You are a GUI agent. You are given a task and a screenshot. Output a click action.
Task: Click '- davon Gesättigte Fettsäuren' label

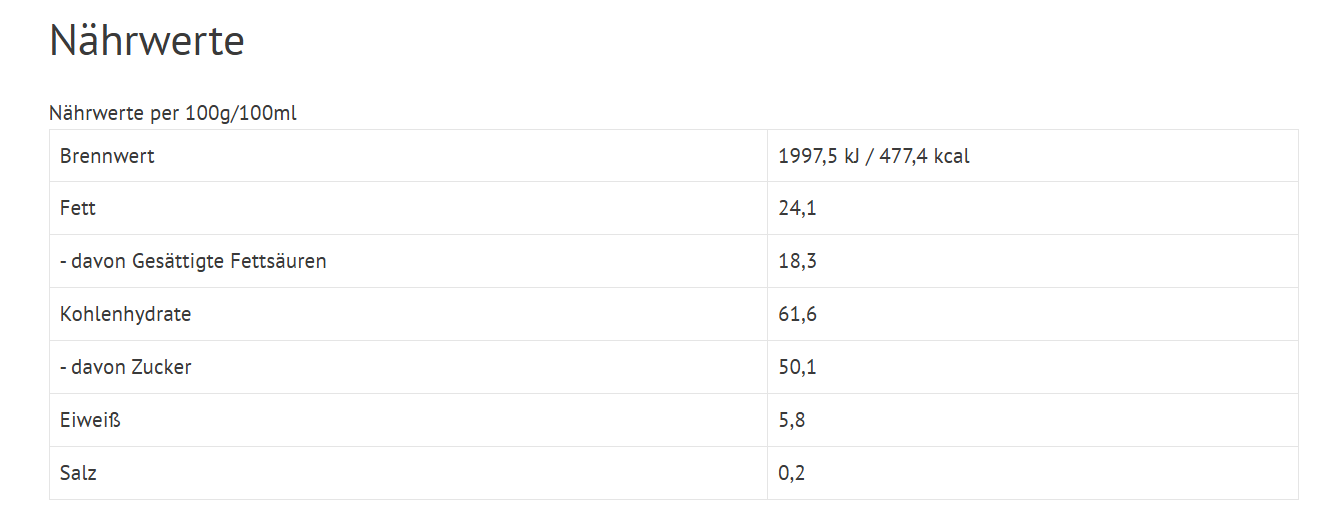coord(193,261)
